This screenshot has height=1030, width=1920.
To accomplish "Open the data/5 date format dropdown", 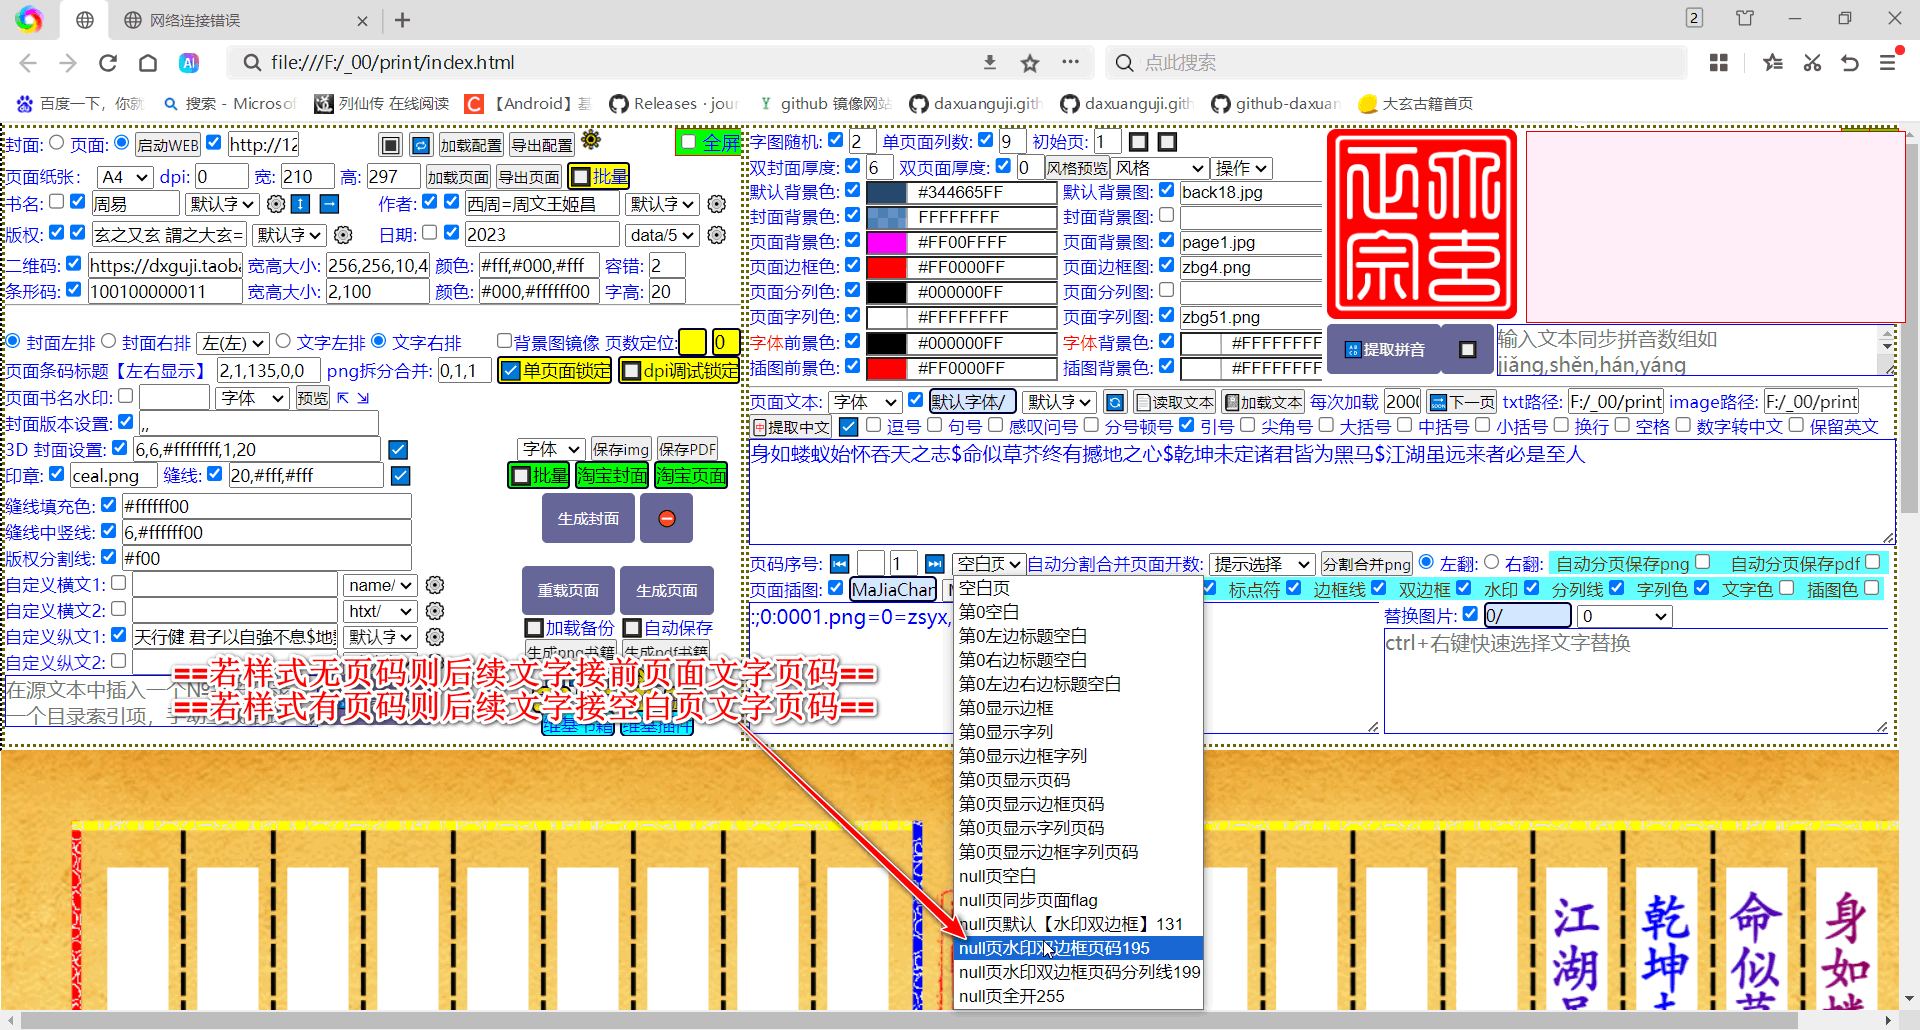I will [662, 234].
